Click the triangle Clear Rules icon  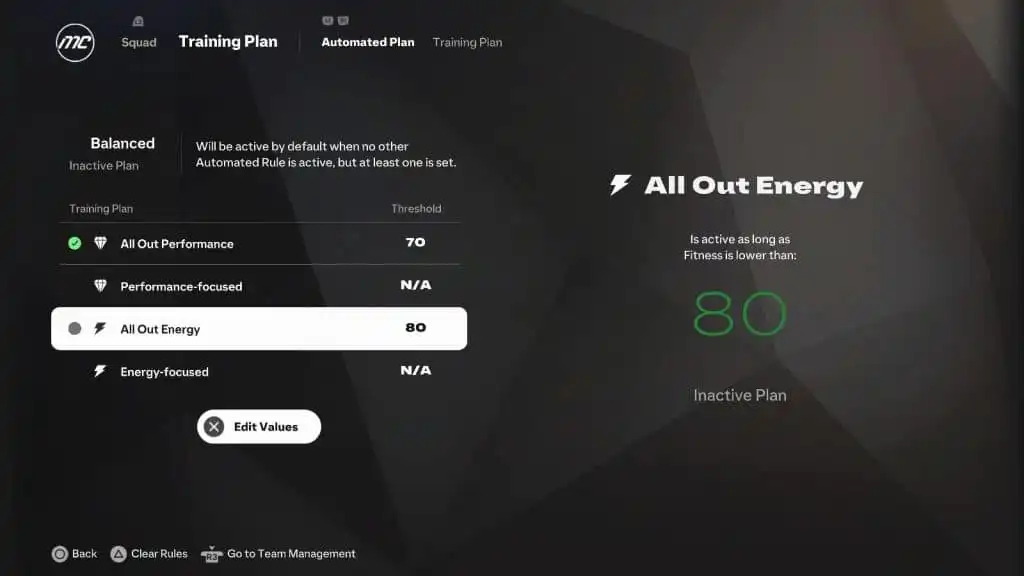pos(118,554)
